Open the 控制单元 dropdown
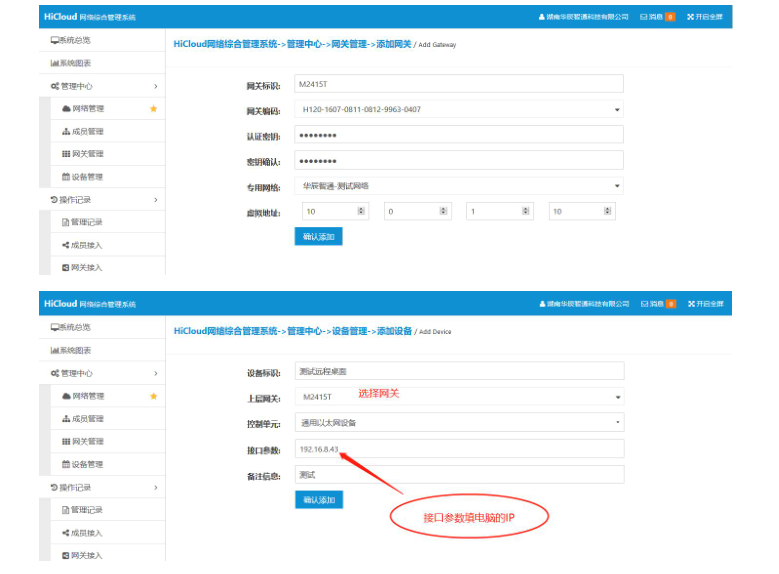Viewport: 779px width, 574px height. pyautogui.click(x=616, y=422)
